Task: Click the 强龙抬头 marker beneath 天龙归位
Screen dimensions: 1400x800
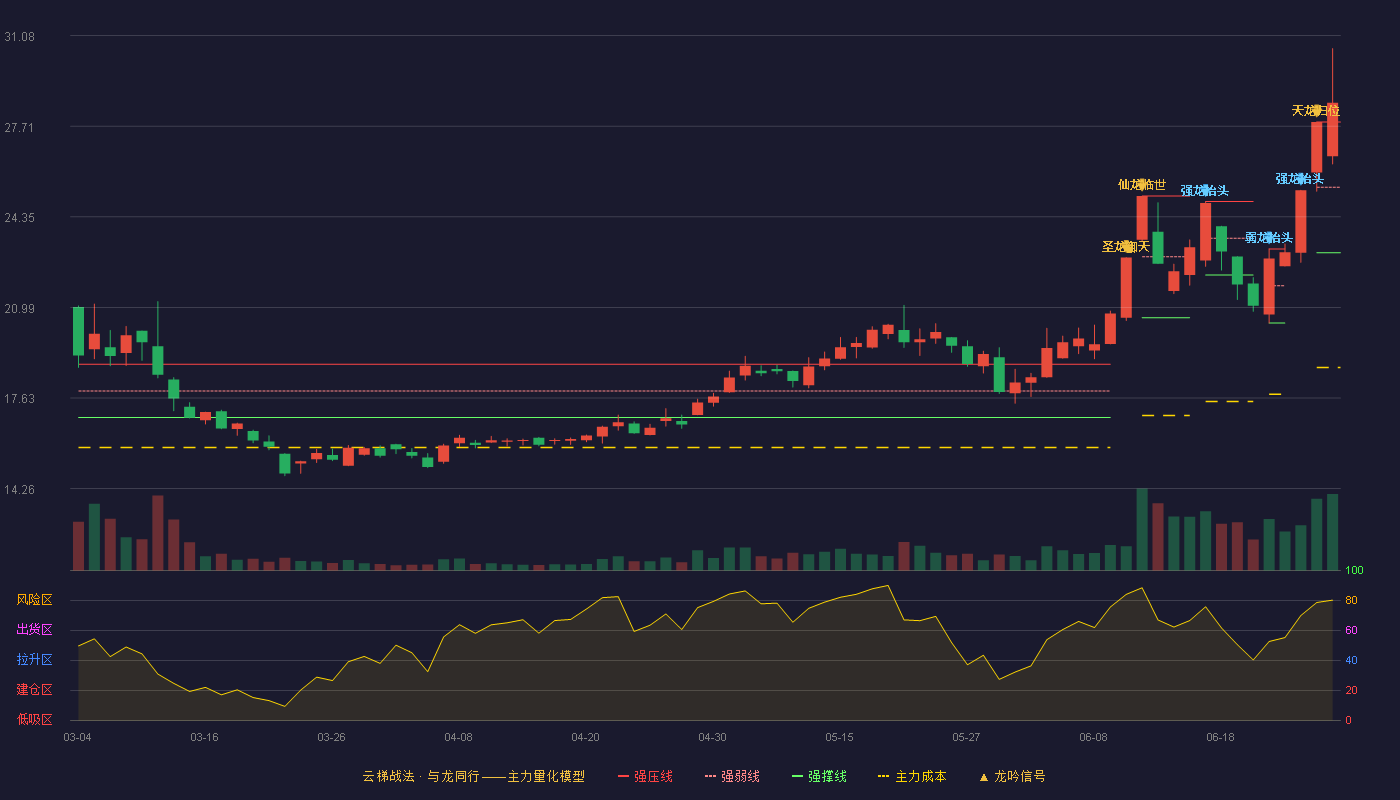Action: pos(1300,179)
